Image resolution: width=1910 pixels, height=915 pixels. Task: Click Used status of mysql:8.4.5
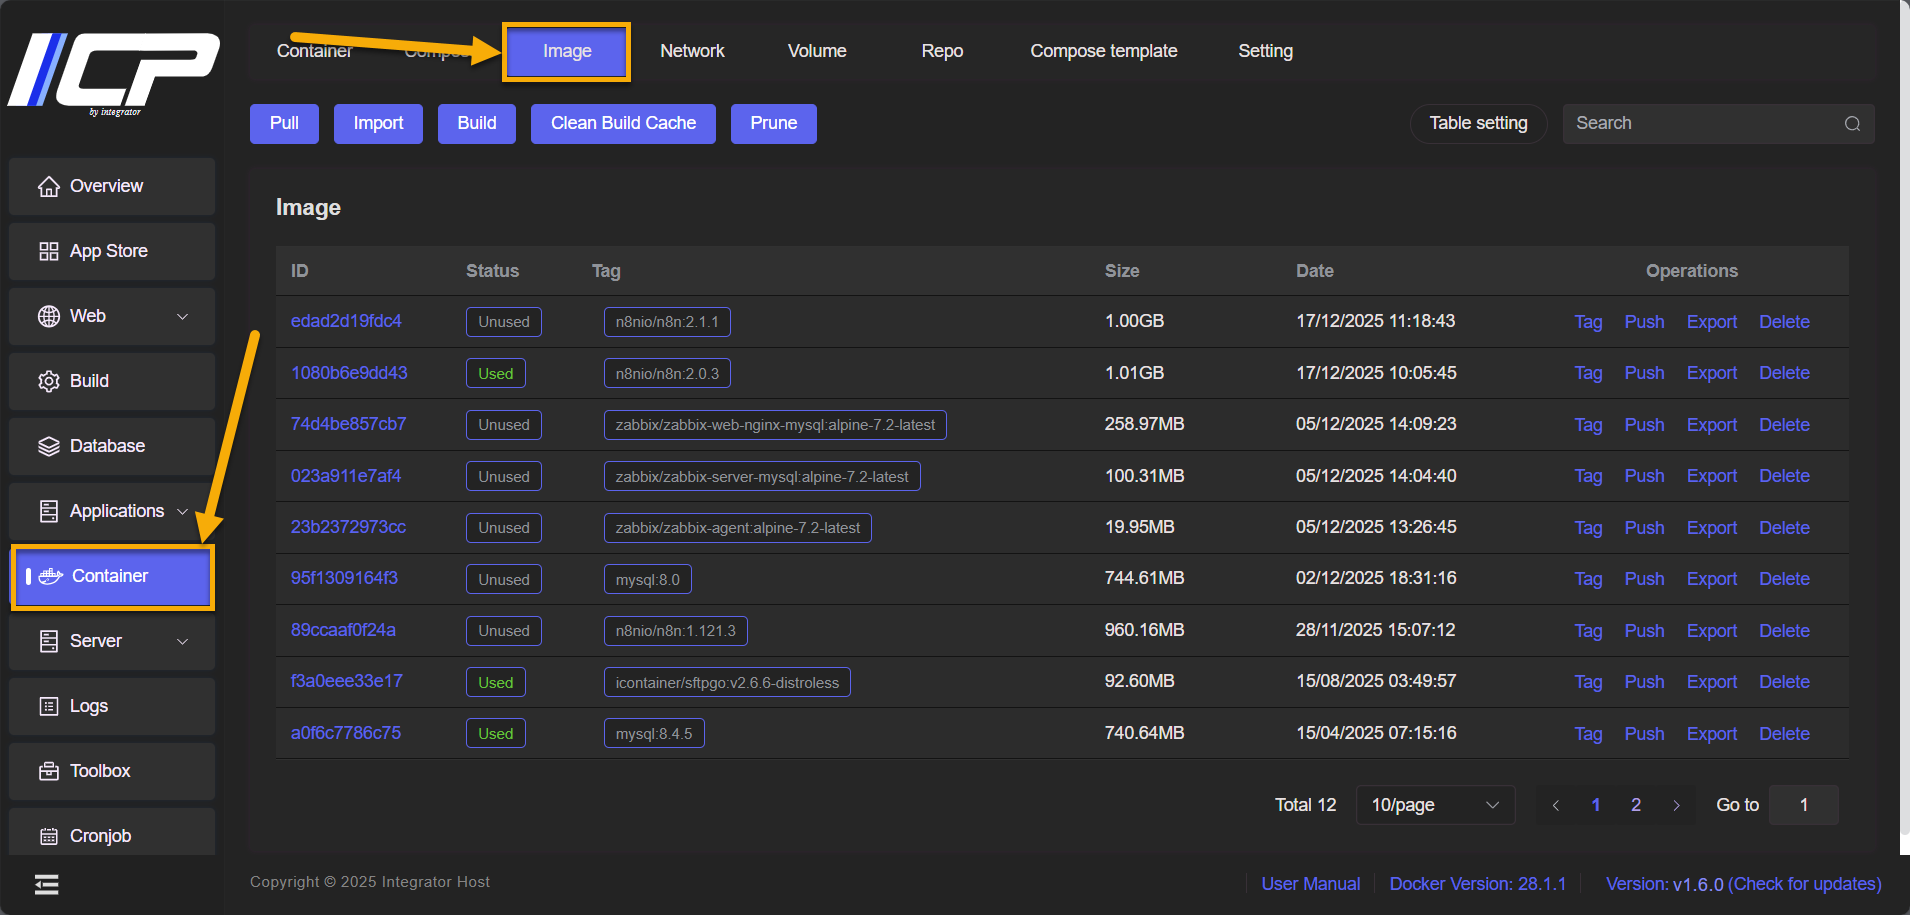click(x=495, y=734)
